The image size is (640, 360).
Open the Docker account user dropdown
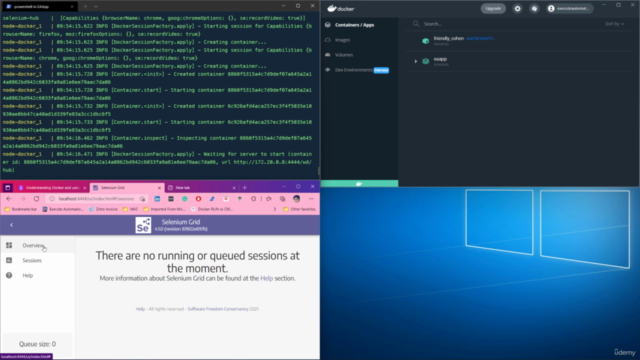point(569,9)
